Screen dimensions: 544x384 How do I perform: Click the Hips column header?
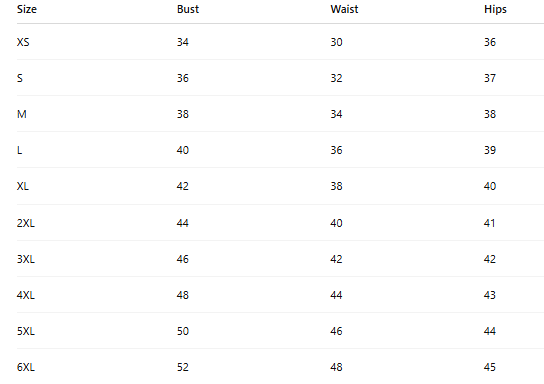[495, 9]
